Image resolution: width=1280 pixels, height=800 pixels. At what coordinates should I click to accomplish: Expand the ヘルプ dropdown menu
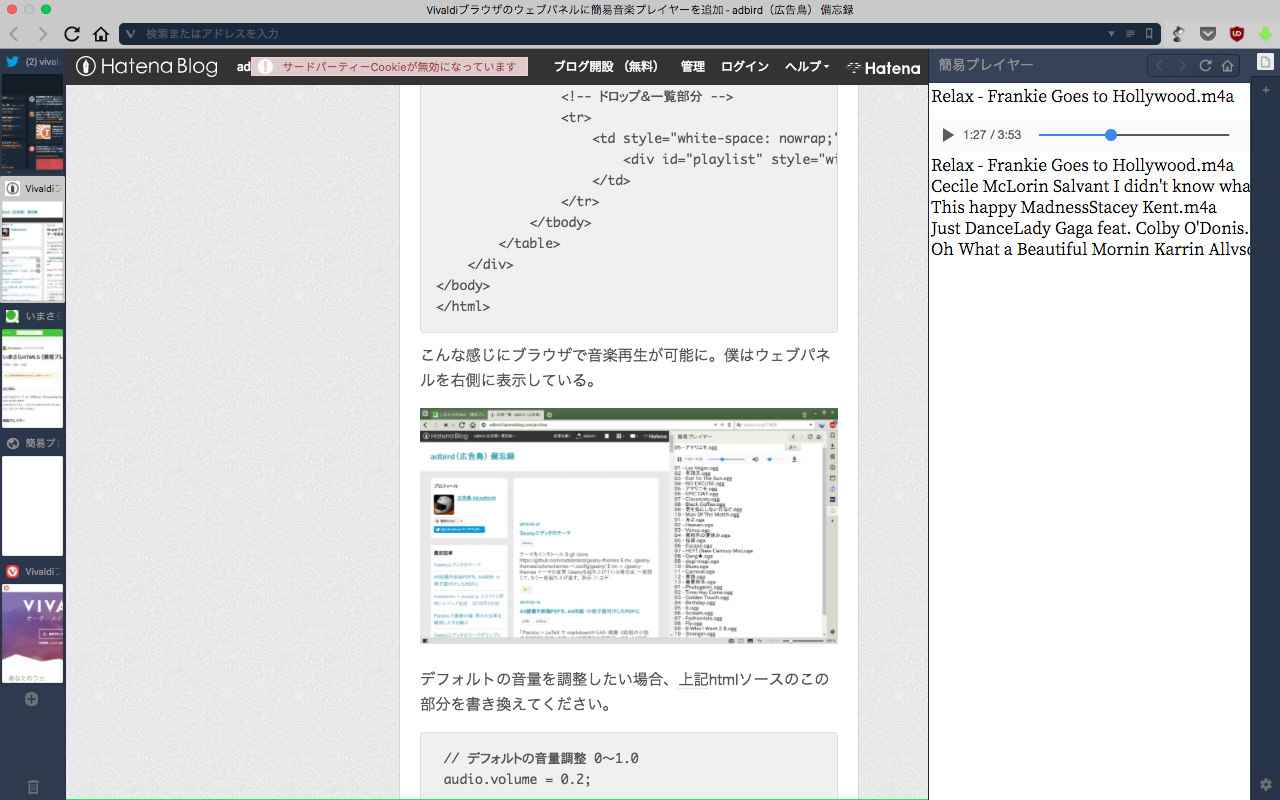(x=807, y=67)
